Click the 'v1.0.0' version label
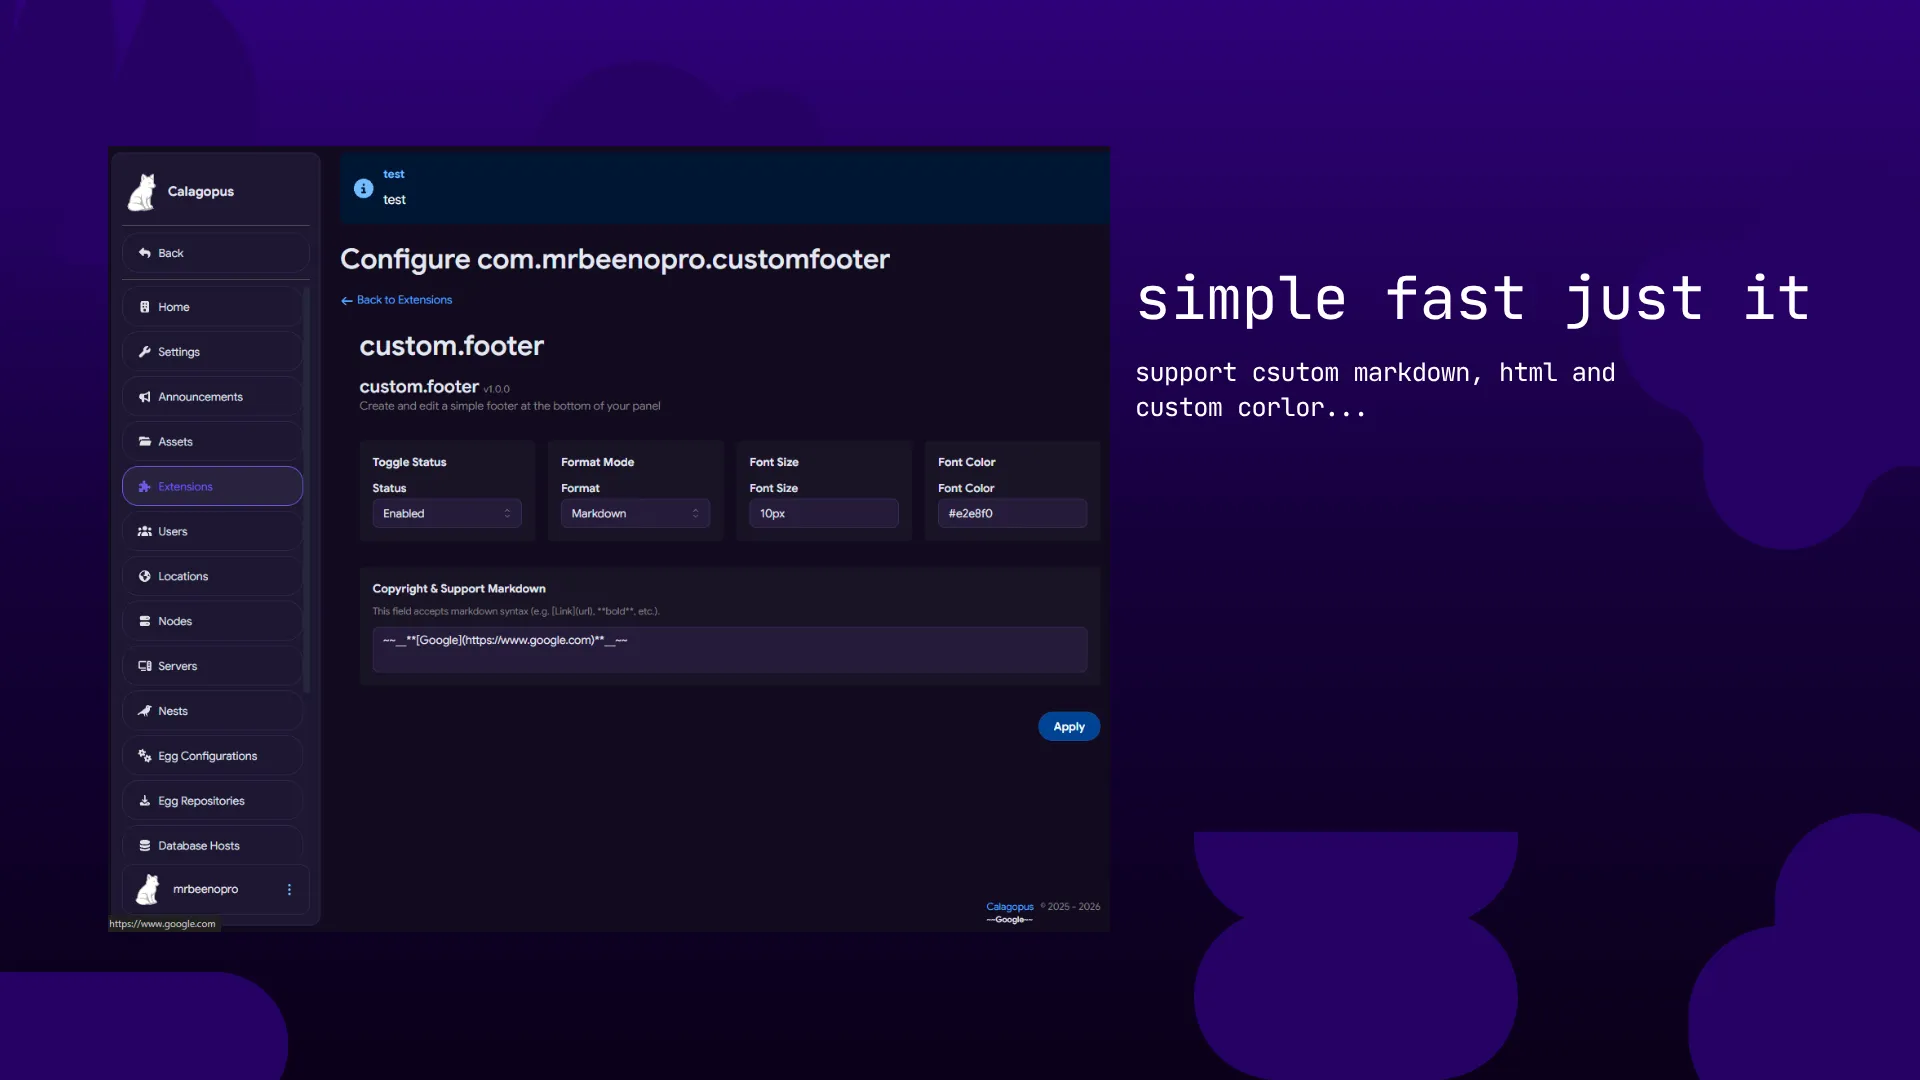Screen dimensions: 1920x1080 [497, 389]
